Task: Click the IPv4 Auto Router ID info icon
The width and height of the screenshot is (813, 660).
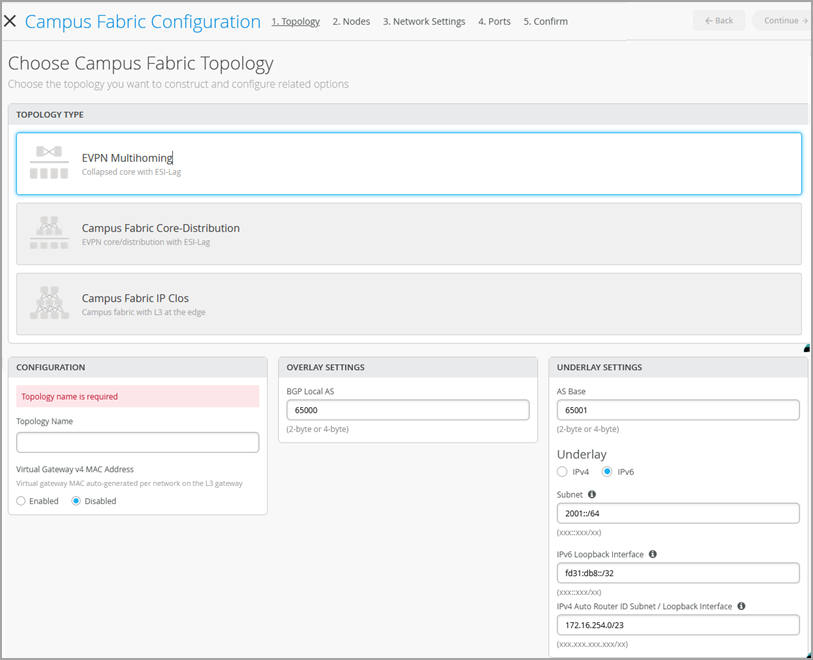Action: 741,606
